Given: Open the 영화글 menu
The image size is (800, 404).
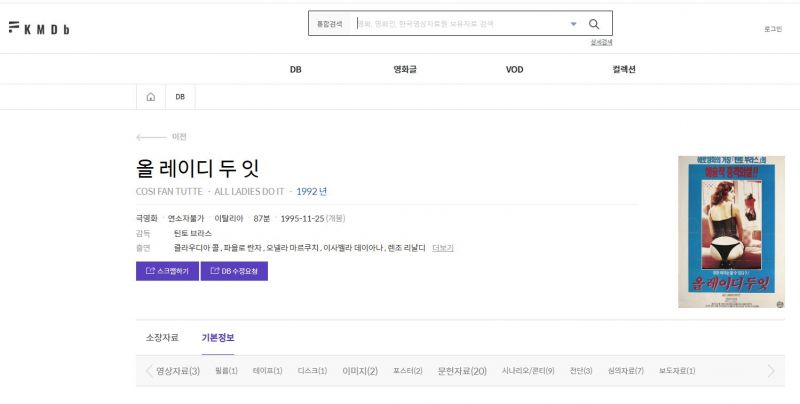Looking at the screenshot, I should coord(404,69).
